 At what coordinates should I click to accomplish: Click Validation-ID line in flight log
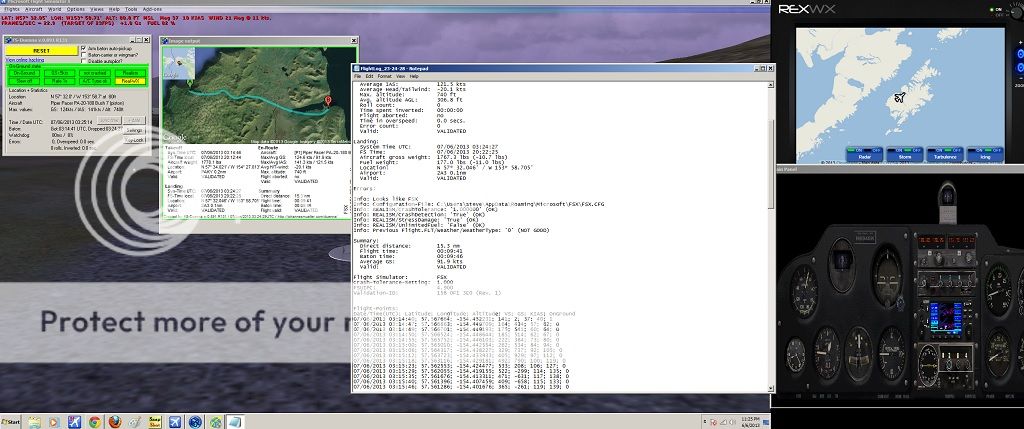[x=427, y=293]
